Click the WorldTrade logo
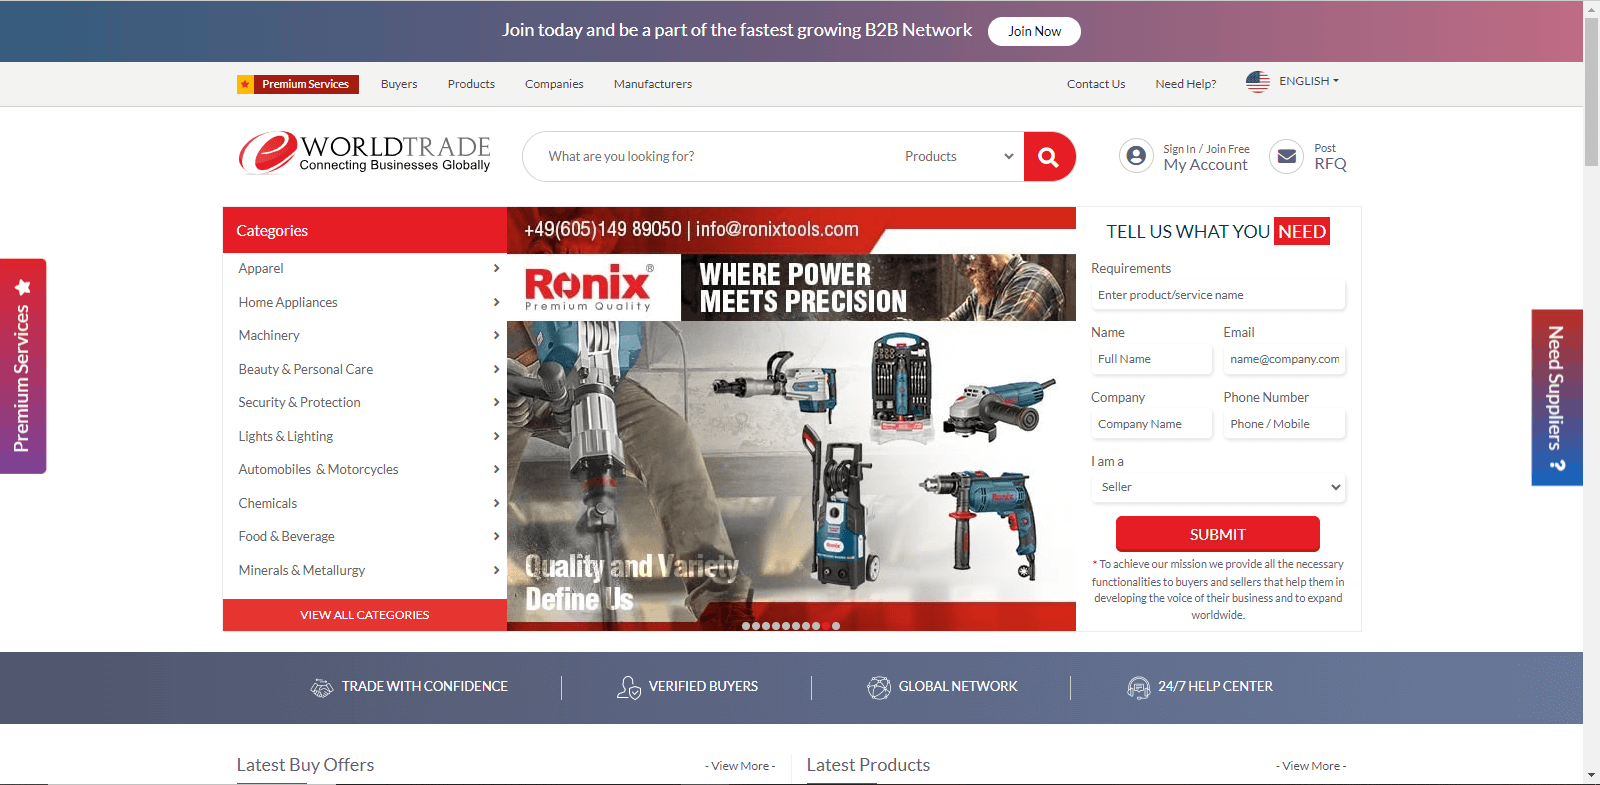 coord(365,153)
